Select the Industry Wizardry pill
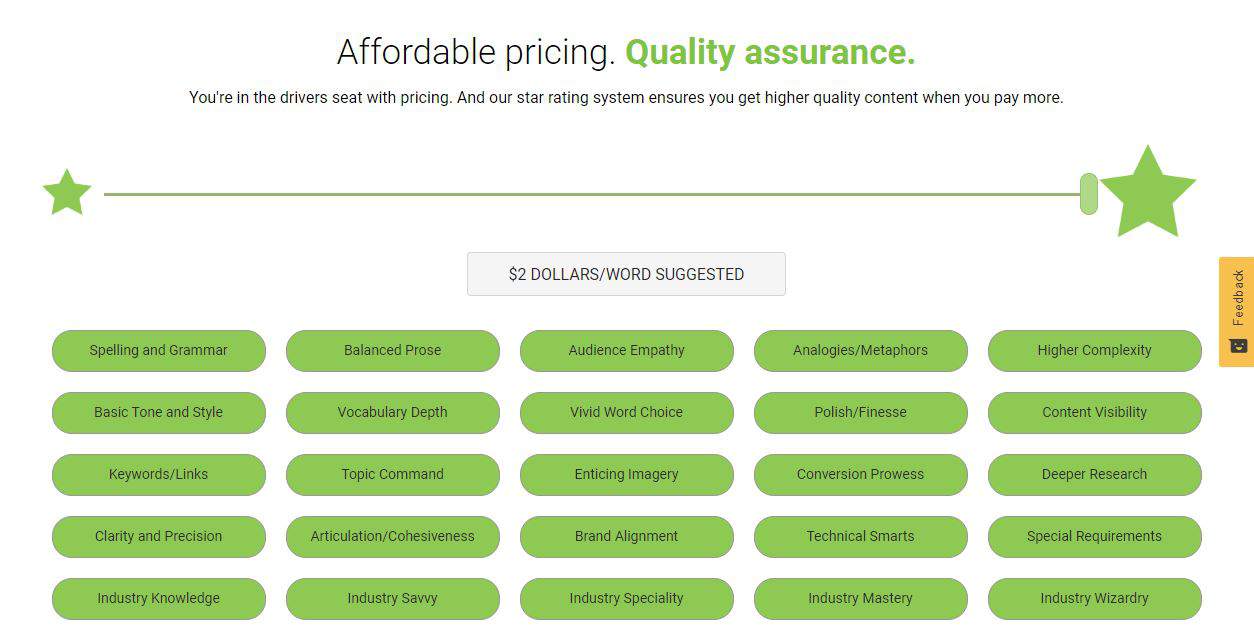Screen dimensions: 1254x638 click(x=1095, y=599)
